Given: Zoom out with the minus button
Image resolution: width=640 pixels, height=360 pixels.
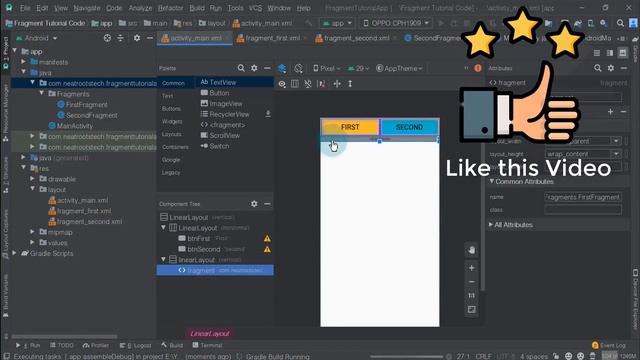Looking at the screenshot, I should pos(471,282).
